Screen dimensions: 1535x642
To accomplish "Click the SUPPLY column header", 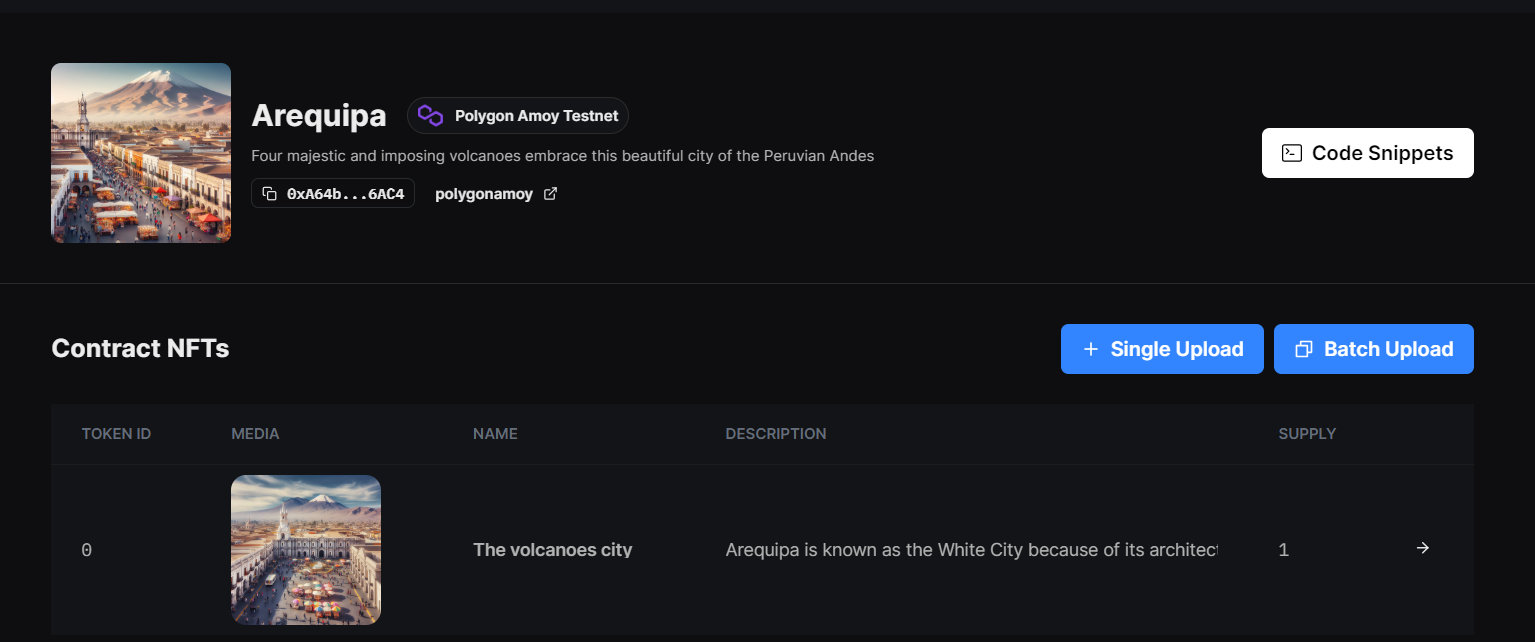I will 1307,434.
